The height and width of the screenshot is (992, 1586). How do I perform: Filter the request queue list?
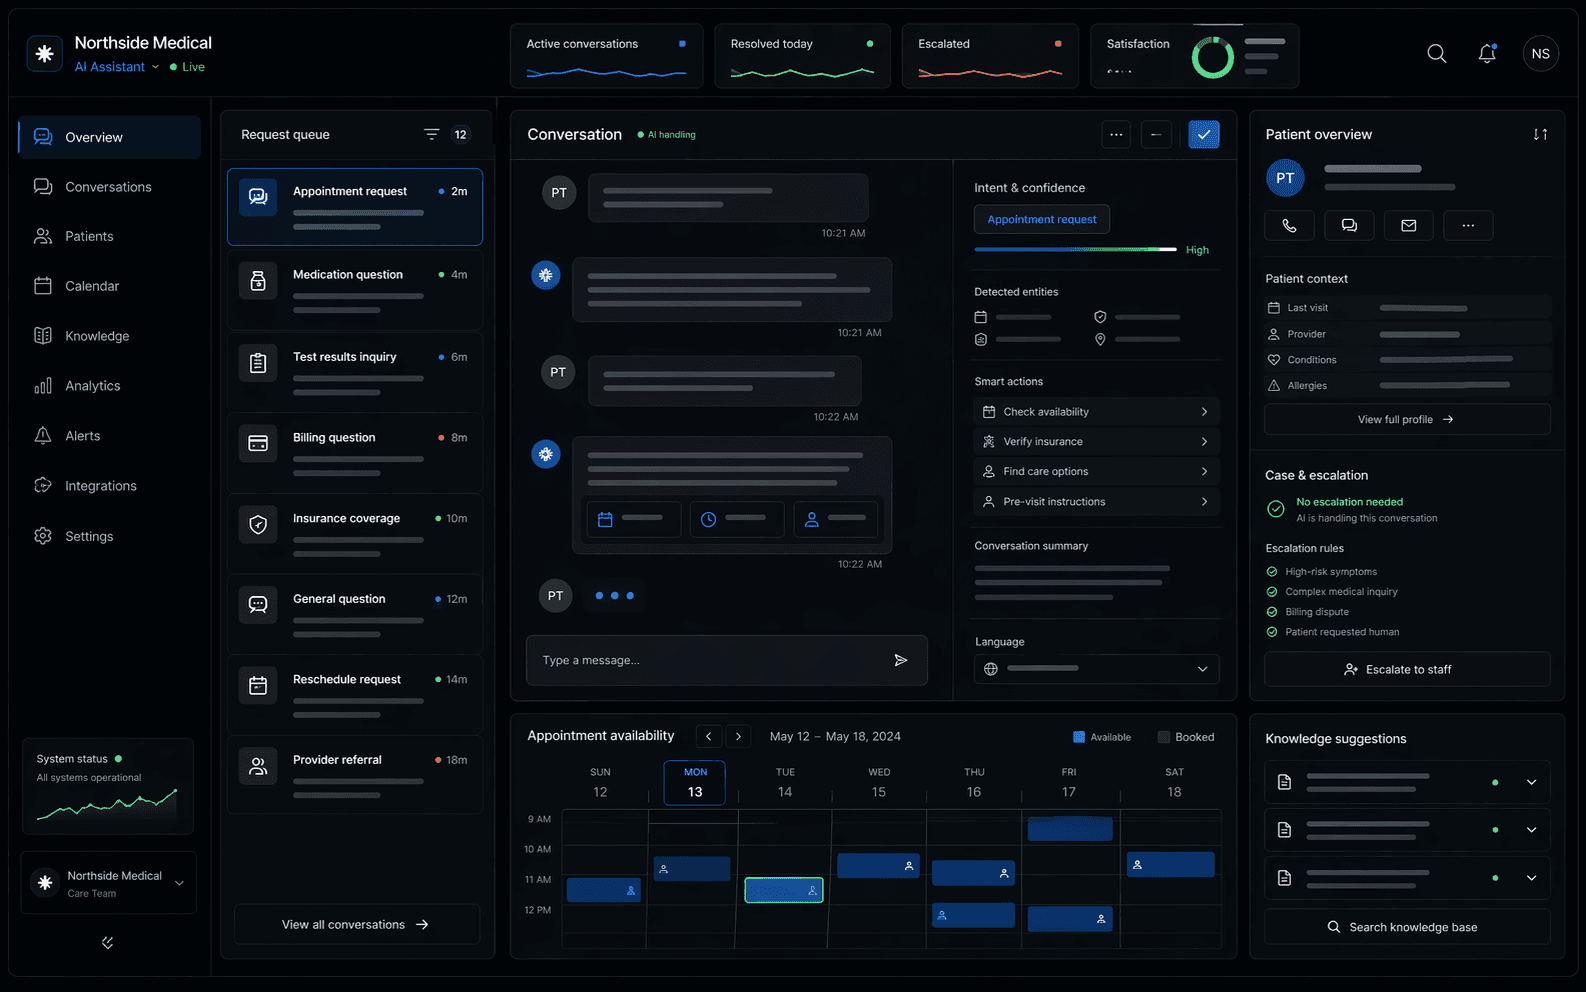[x=431, y=134]
